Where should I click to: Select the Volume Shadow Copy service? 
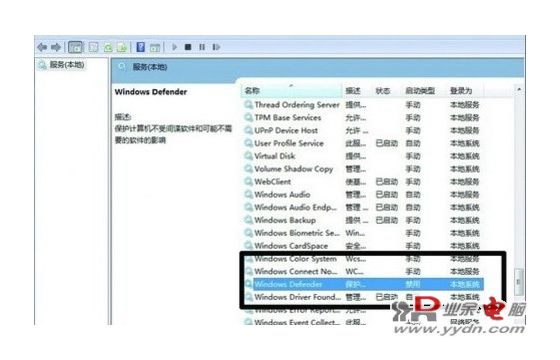pyautogui.click(x=294, y=169)
